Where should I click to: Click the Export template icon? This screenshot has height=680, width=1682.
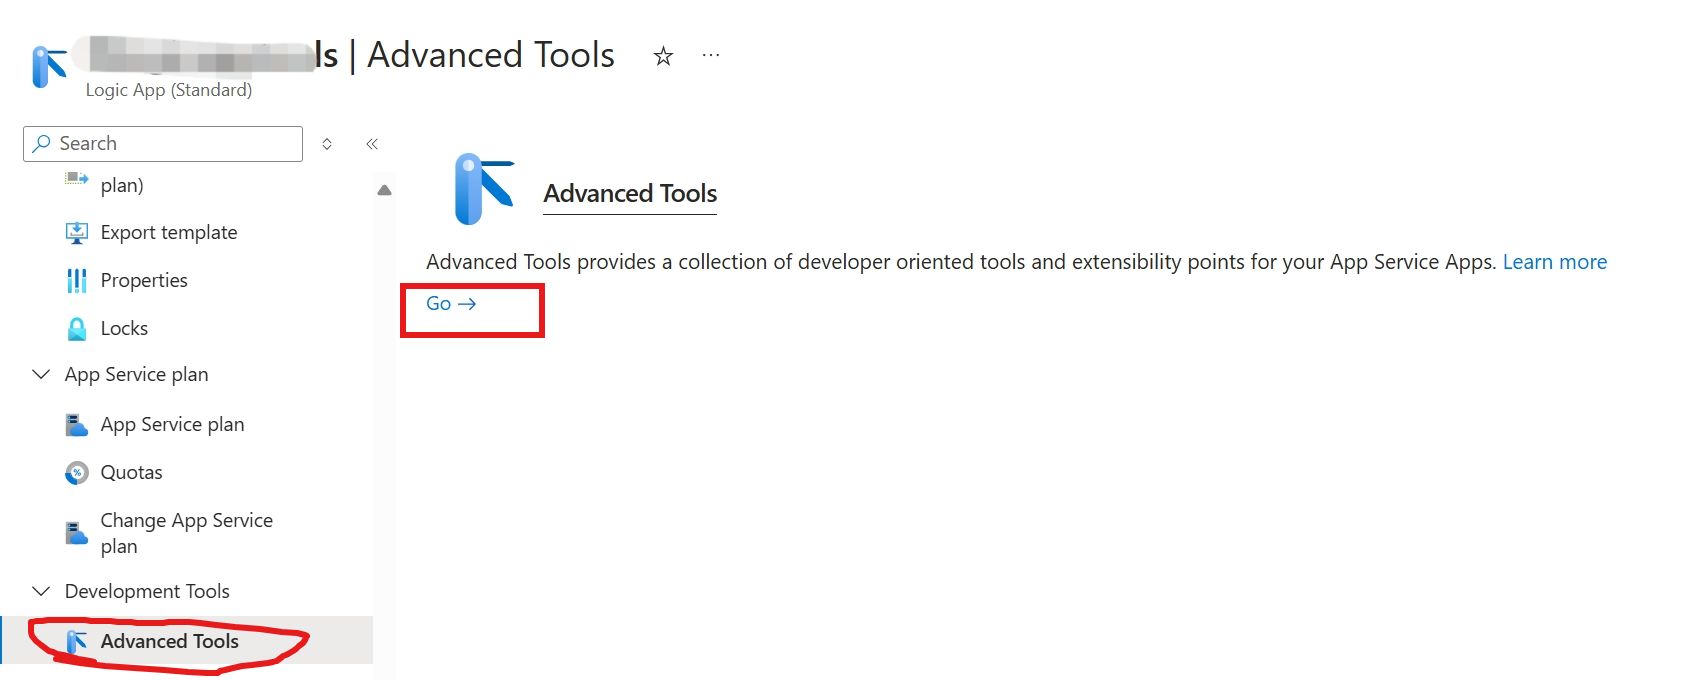pyautogui.click(x=76, y=232)
